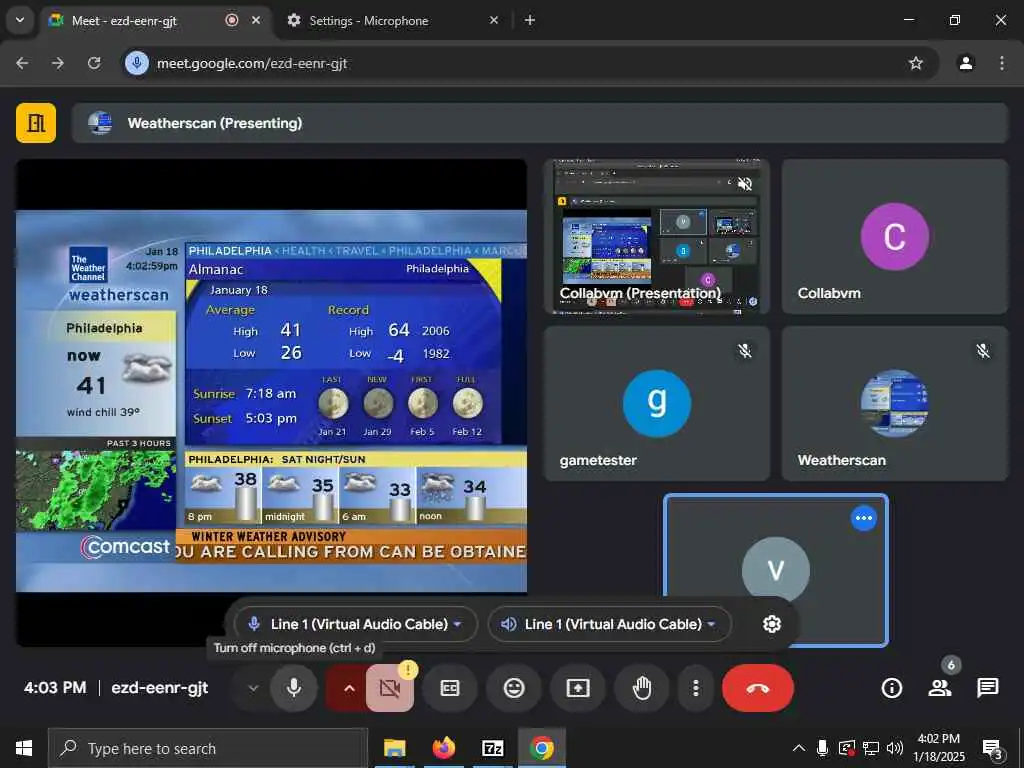The height and width of the screenshot is (768, 1024).
Task: Open chat with everyone icon
Action: click(x=987, y=688)
